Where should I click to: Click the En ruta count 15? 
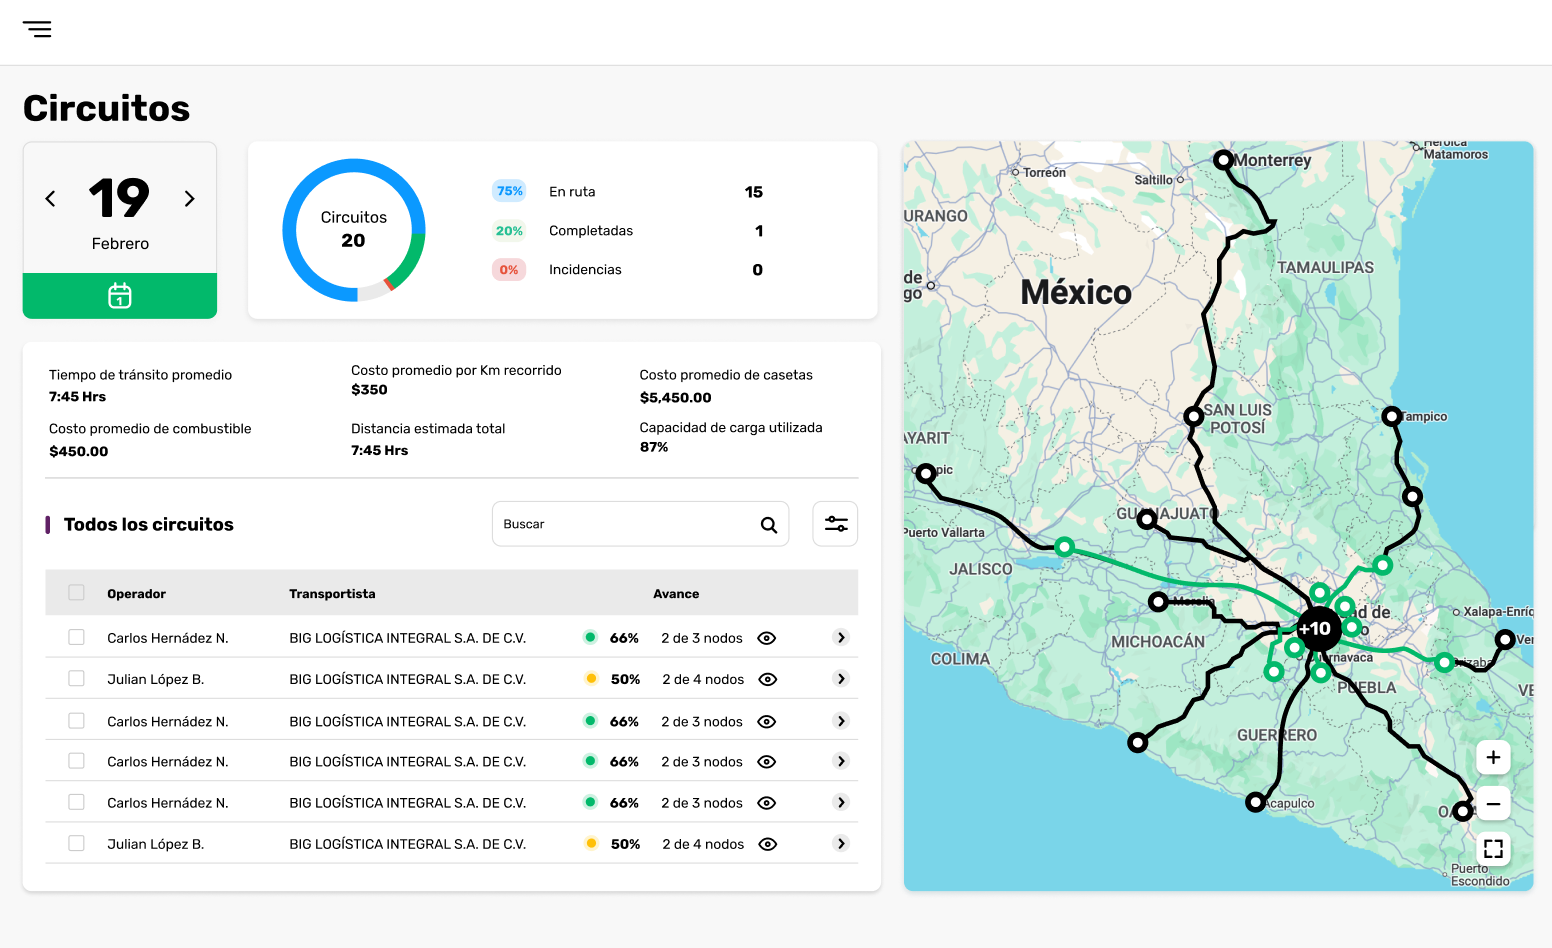tap(754, 192)
